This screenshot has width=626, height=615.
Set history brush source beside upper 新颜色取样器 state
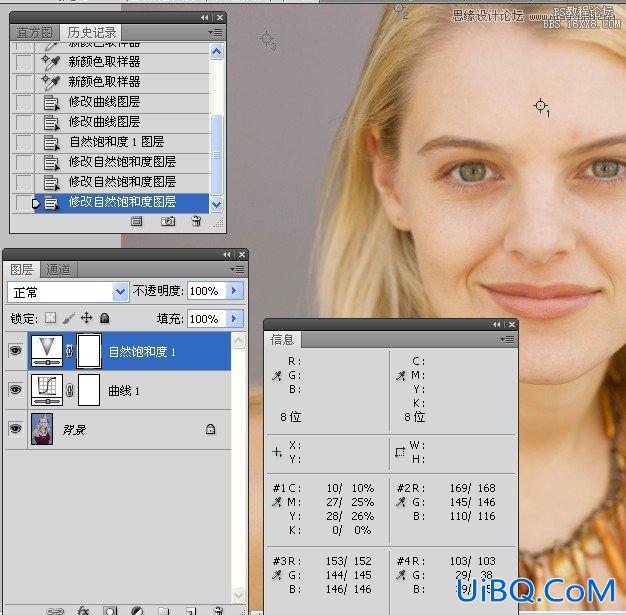(23, 62)
